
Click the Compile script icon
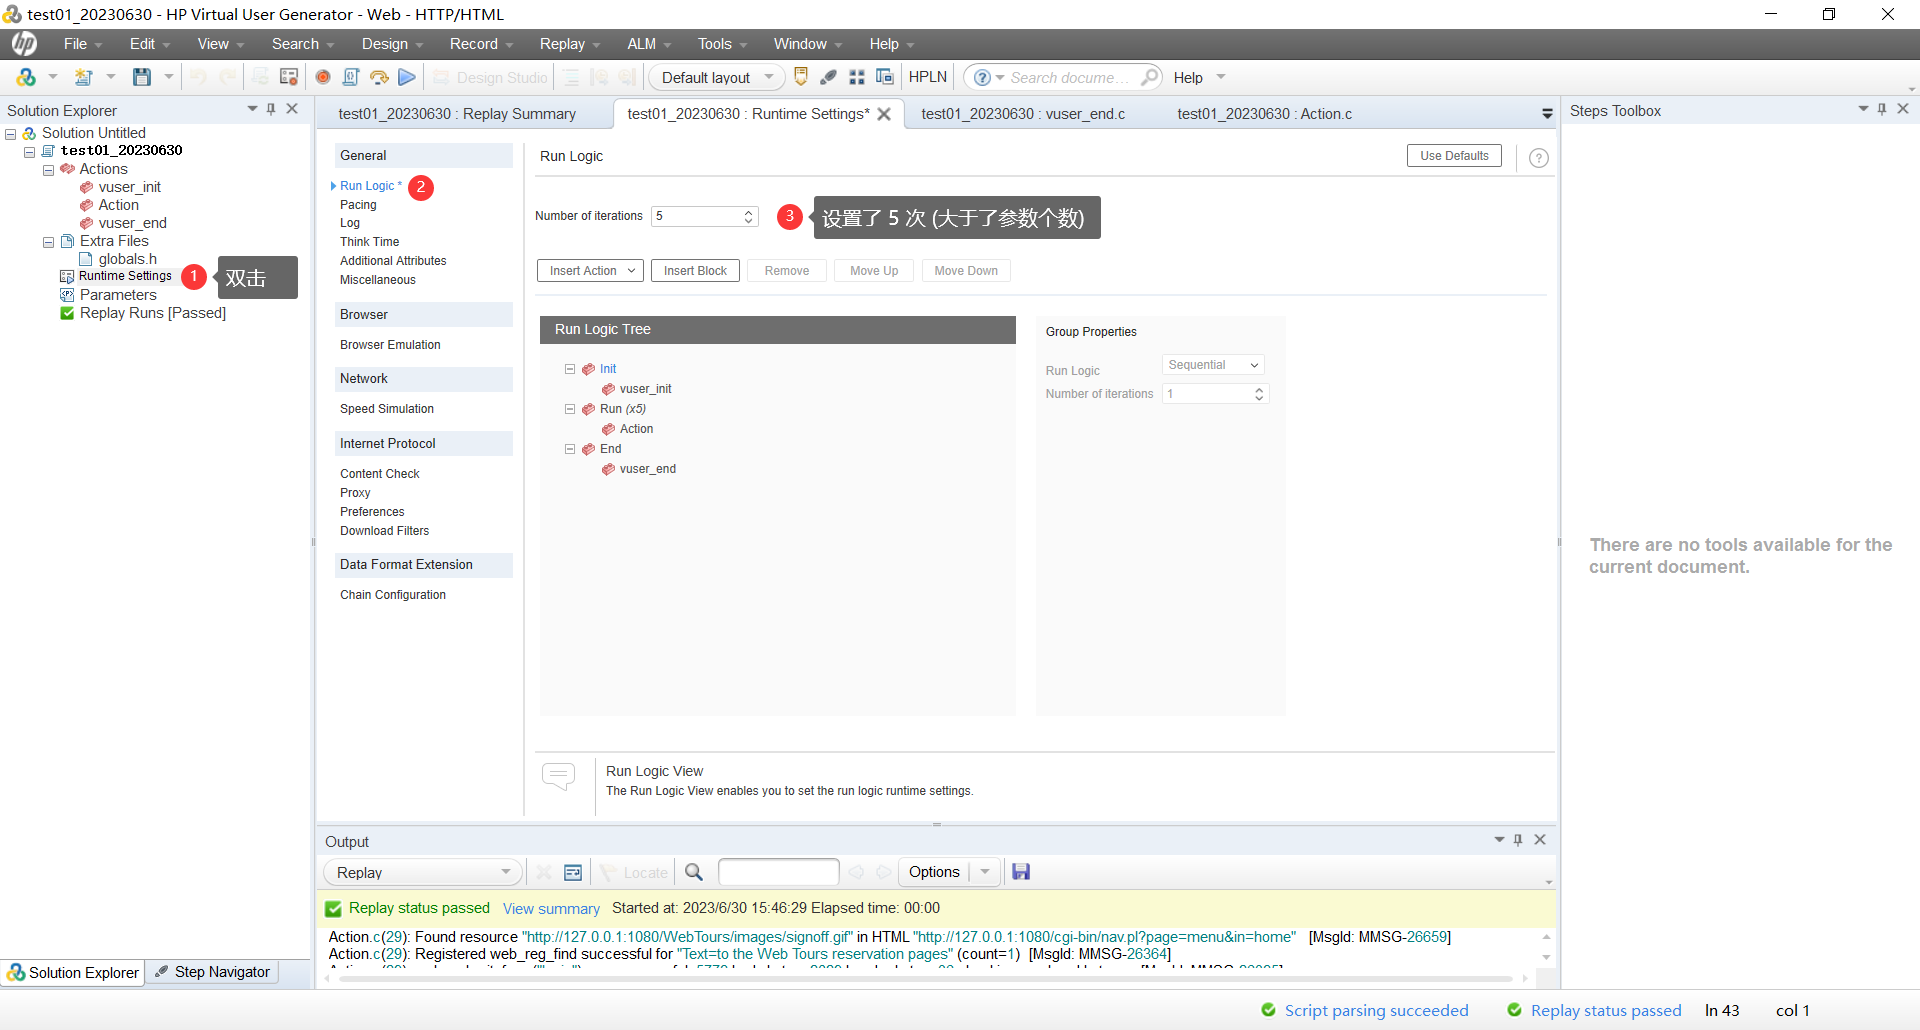(x=351, y=77)
